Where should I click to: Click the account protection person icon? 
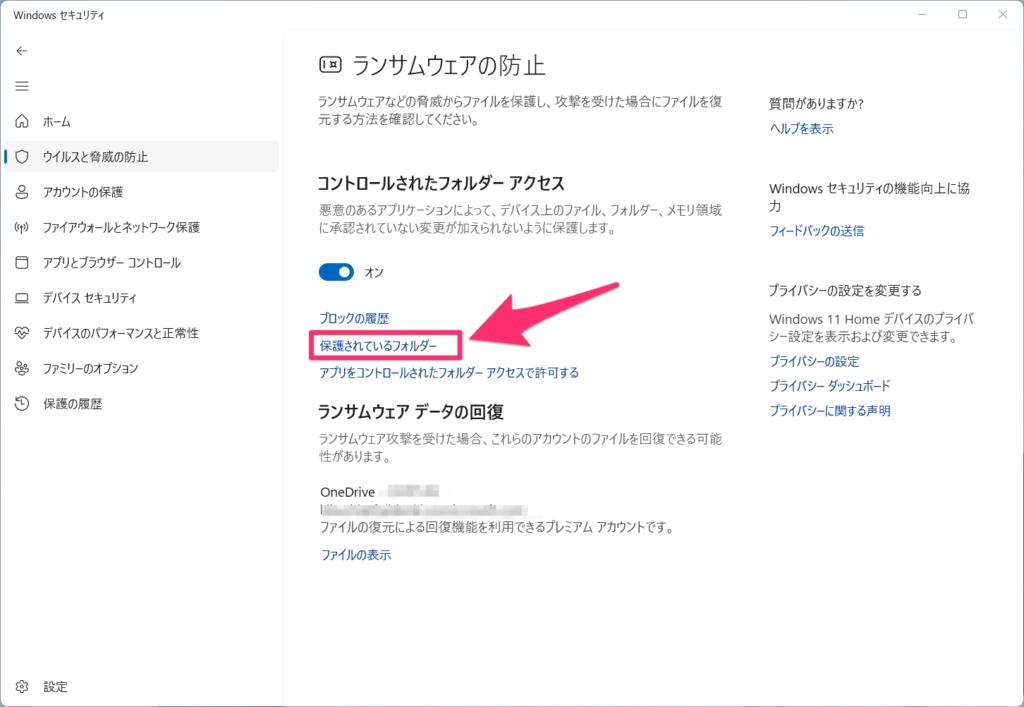point(22,192)
